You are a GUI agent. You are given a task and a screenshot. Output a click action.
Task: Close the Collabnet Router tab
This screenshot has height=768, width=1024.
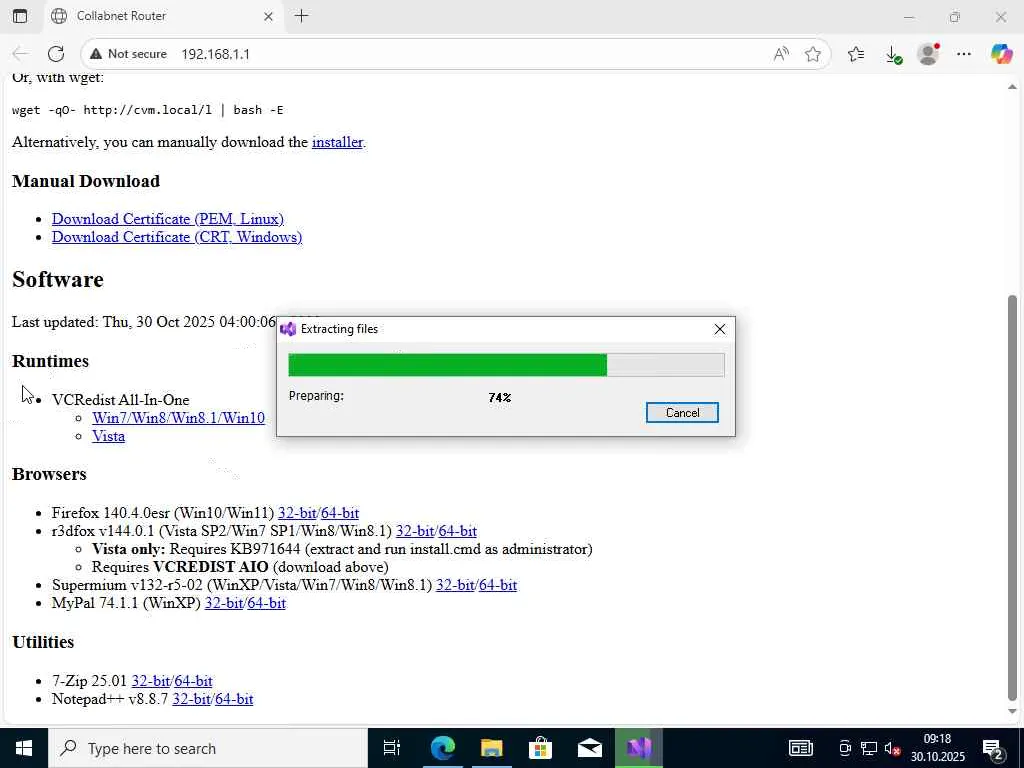(268, 16)
